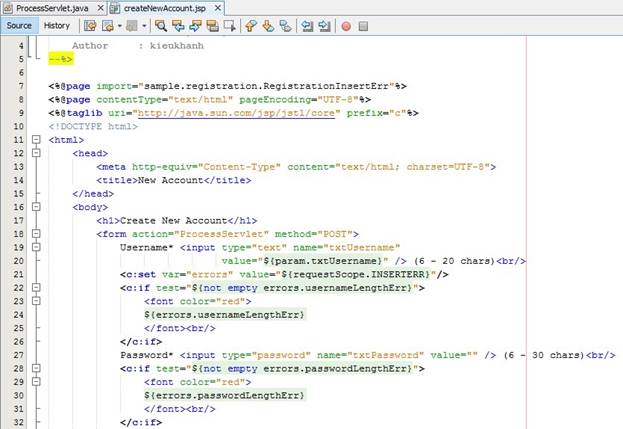Click '${errors.passwordLengthErr}' on line 30

224,395
